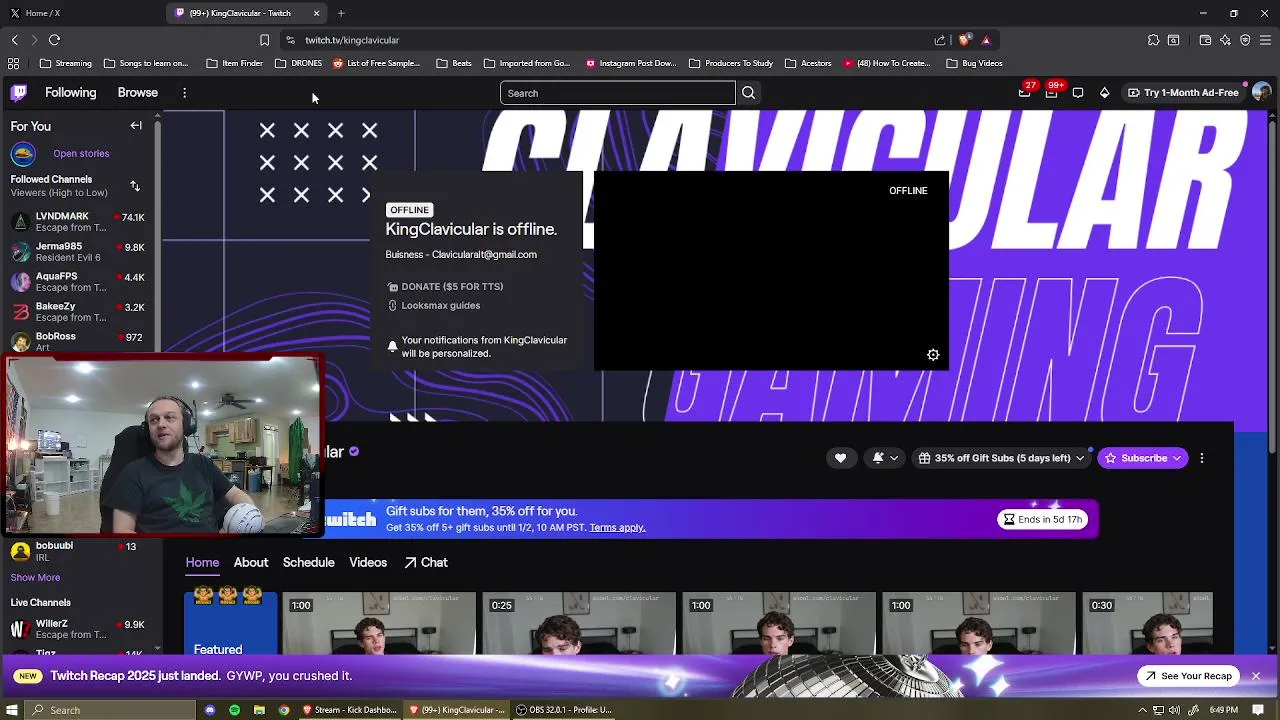Open the volume speaker icon in the system tray

click(1174, 710)
